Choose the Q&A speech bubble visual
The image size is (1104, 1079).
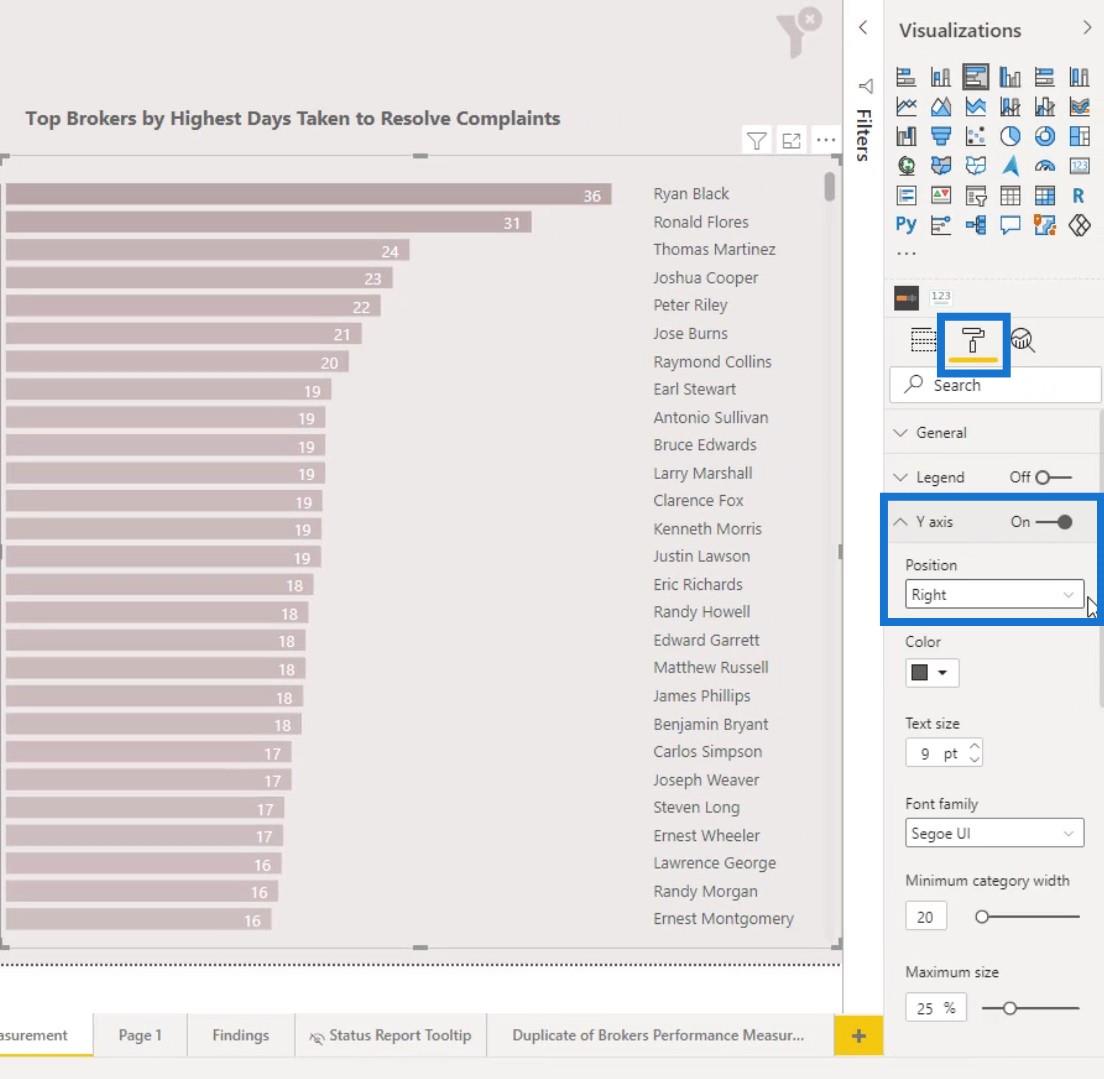(1010, 225)
